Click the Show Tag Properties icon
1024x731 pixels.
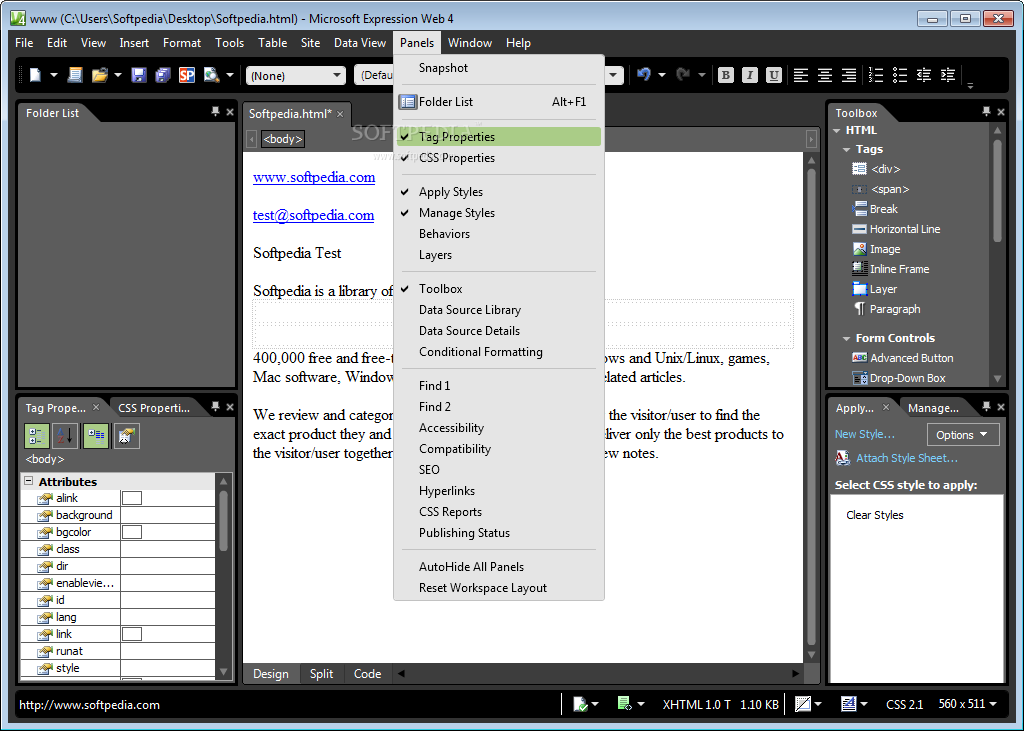click(x=127, y=436)
